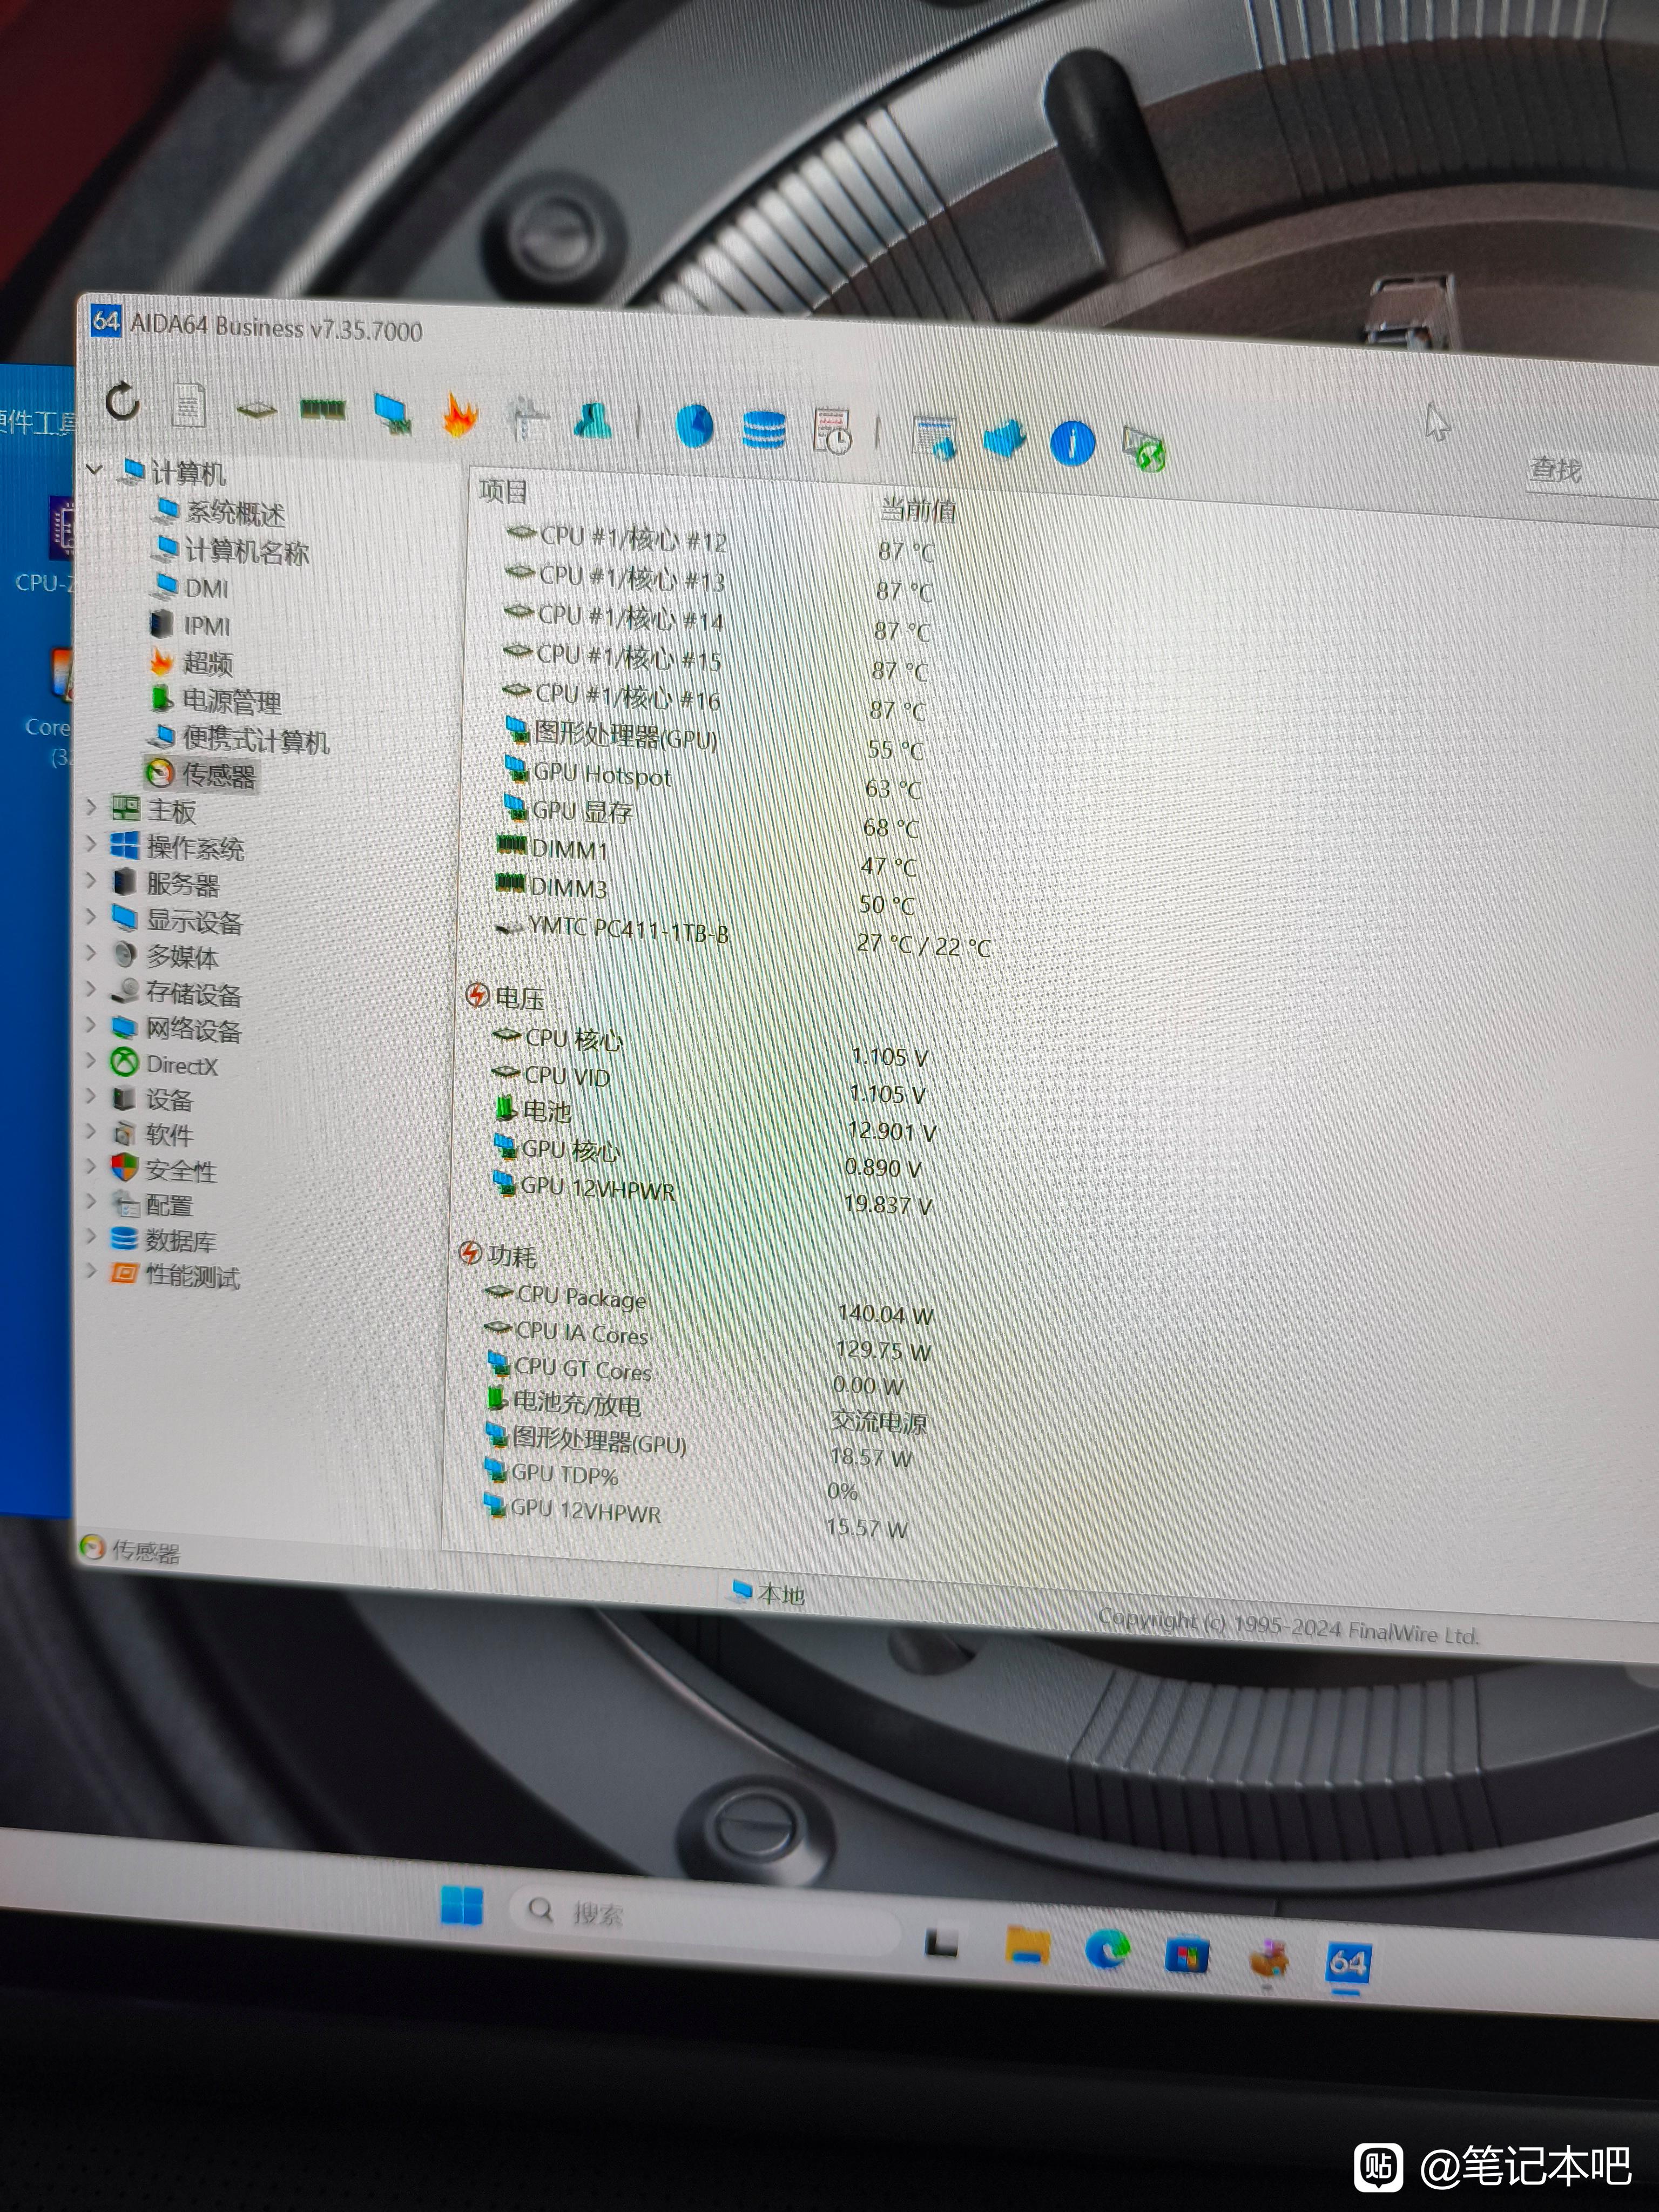Screen dimensions: 1659x2212
Task: Select the CPU VID voltage row
Action: pos(708,1084)
